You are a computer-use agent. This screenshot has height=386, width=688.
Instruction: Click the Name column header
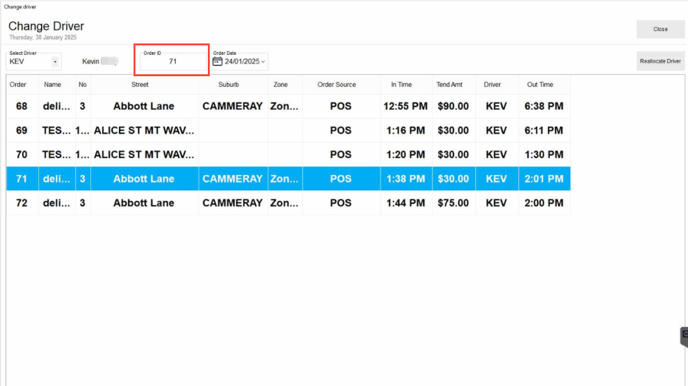click(52, 85)
